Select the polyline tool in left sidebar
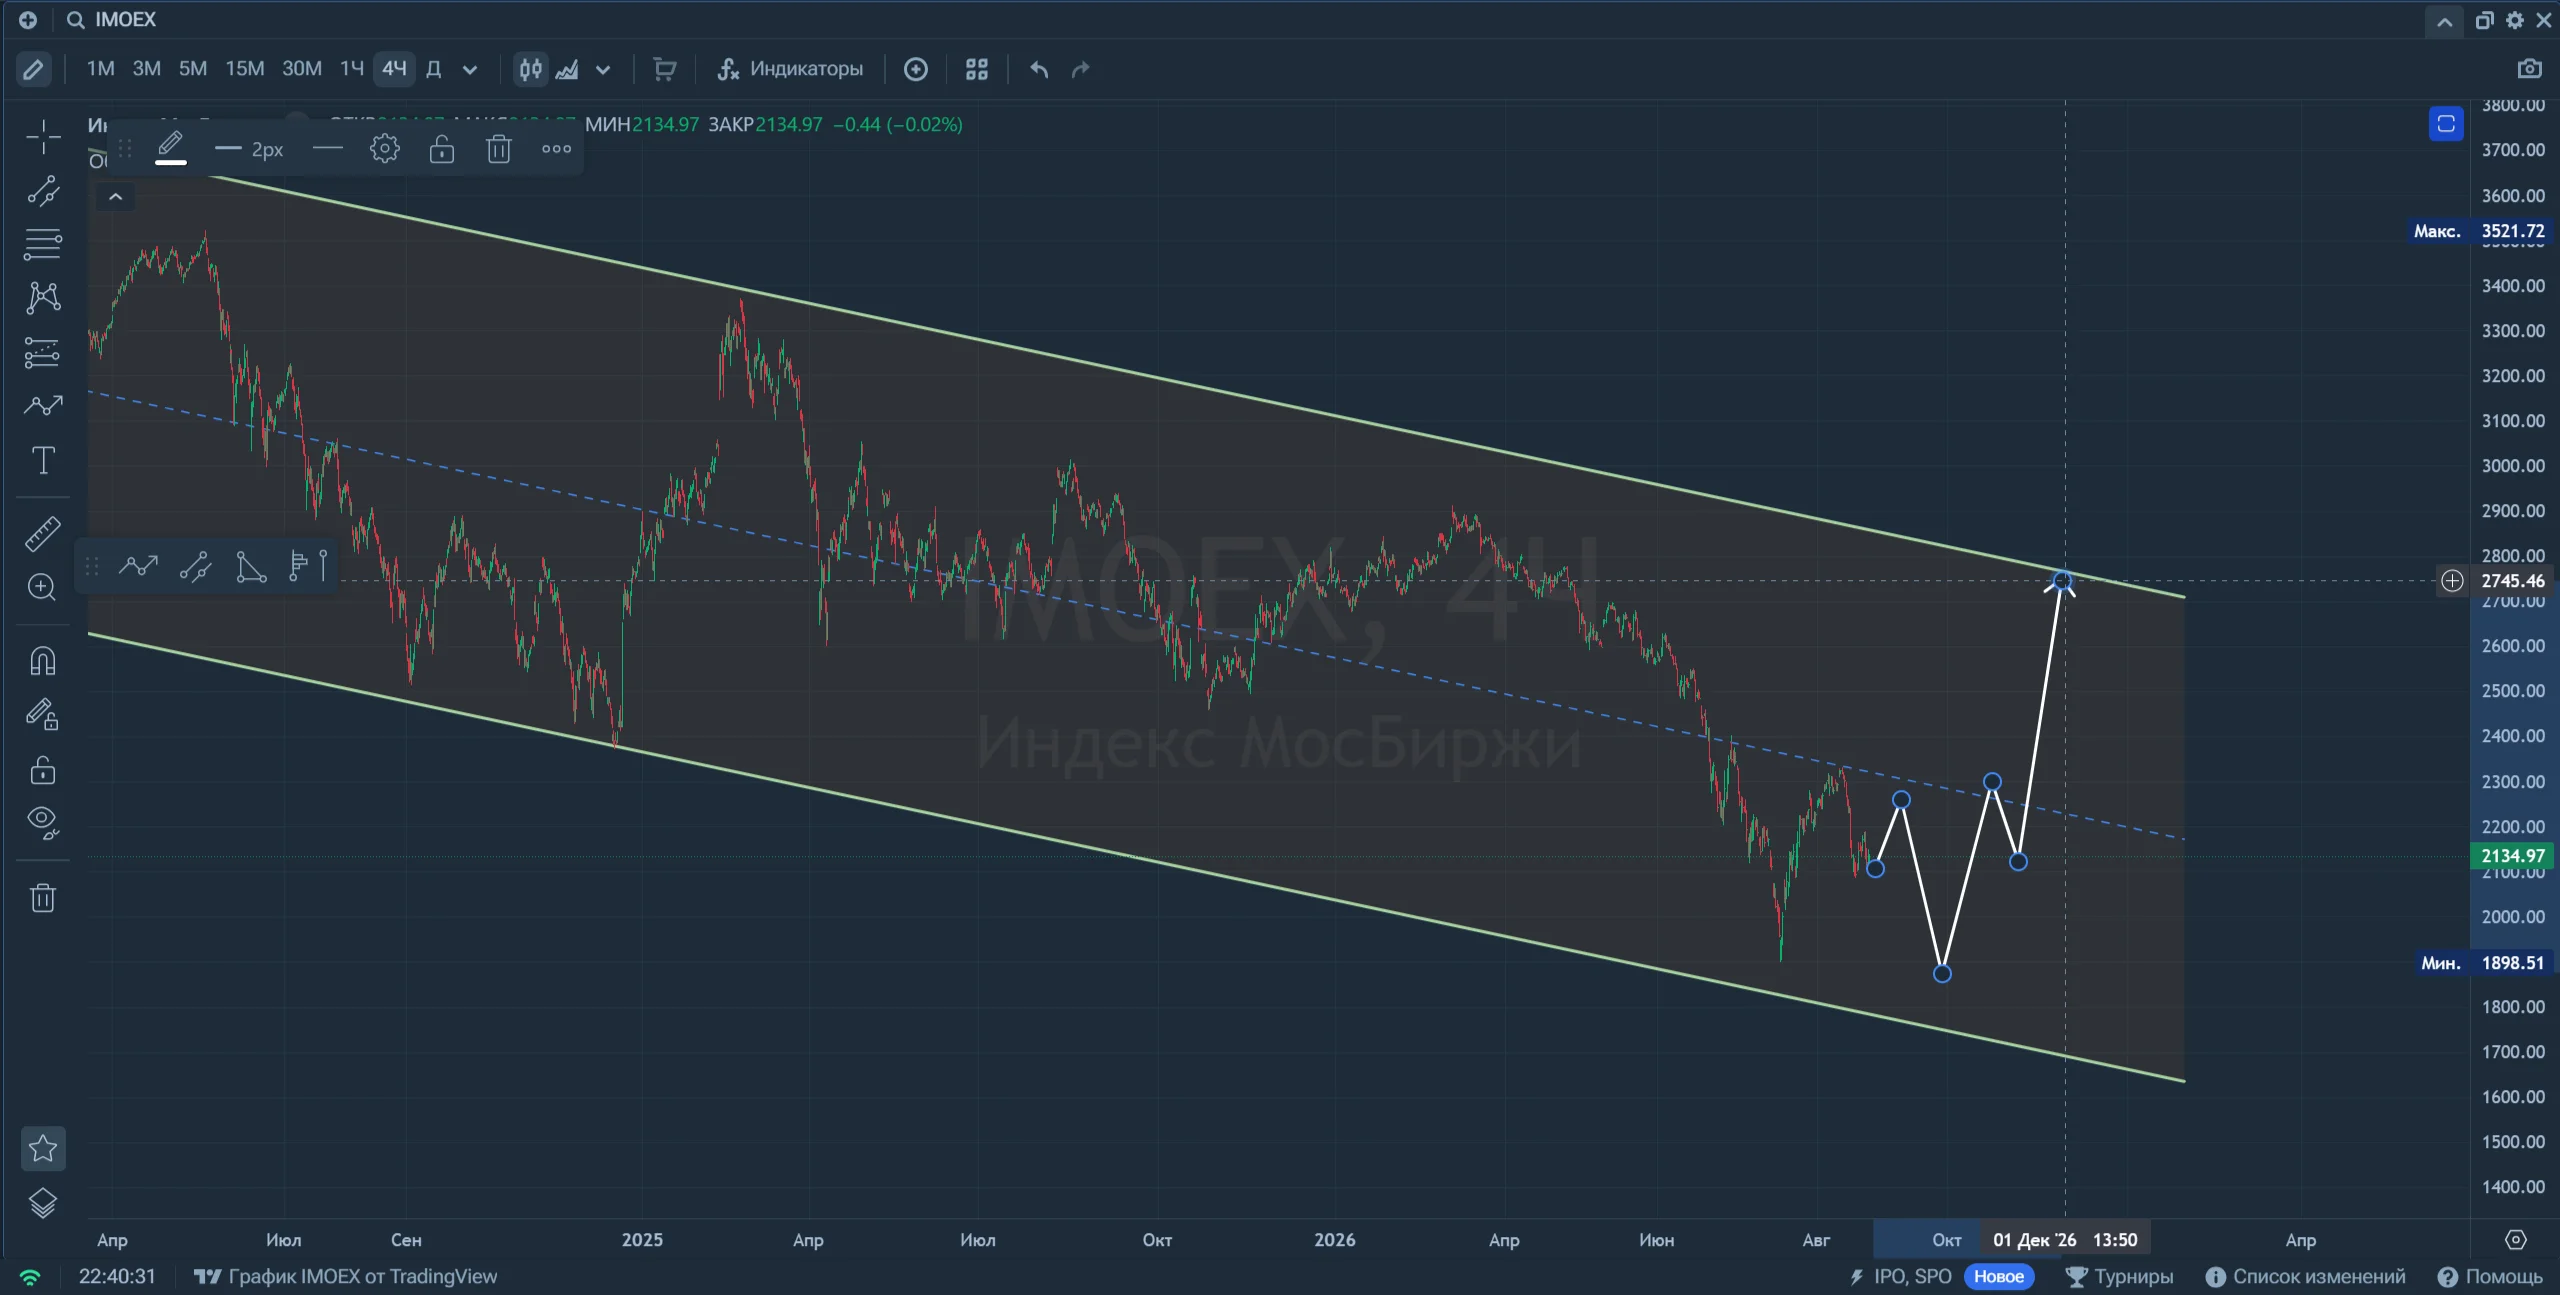Image resolution: width=2560 pixels, height=1295 pixels. [x=43, y=406]
